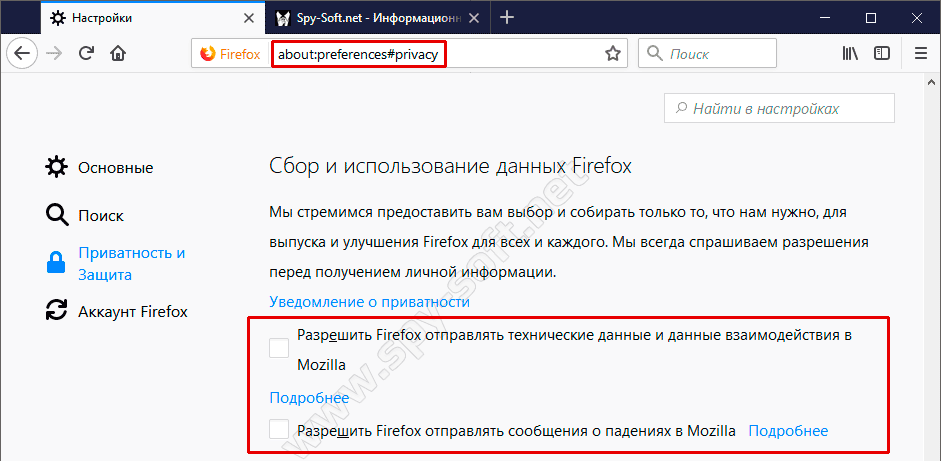Open the Library icon in toolbar

850,54
